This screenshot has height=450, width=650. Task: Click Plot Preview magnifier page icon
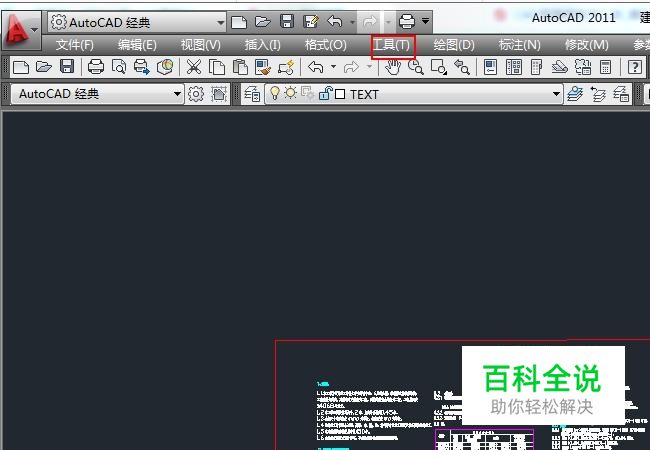(119, 67)
